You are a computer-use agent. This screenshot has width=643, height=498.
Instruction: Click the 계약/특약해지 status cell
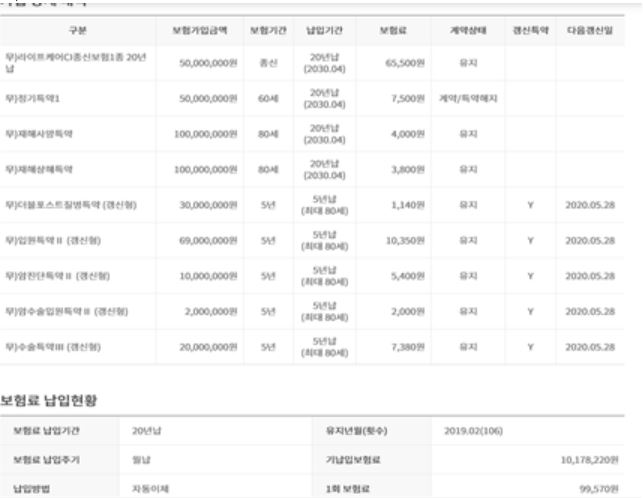tap(468, 98)
